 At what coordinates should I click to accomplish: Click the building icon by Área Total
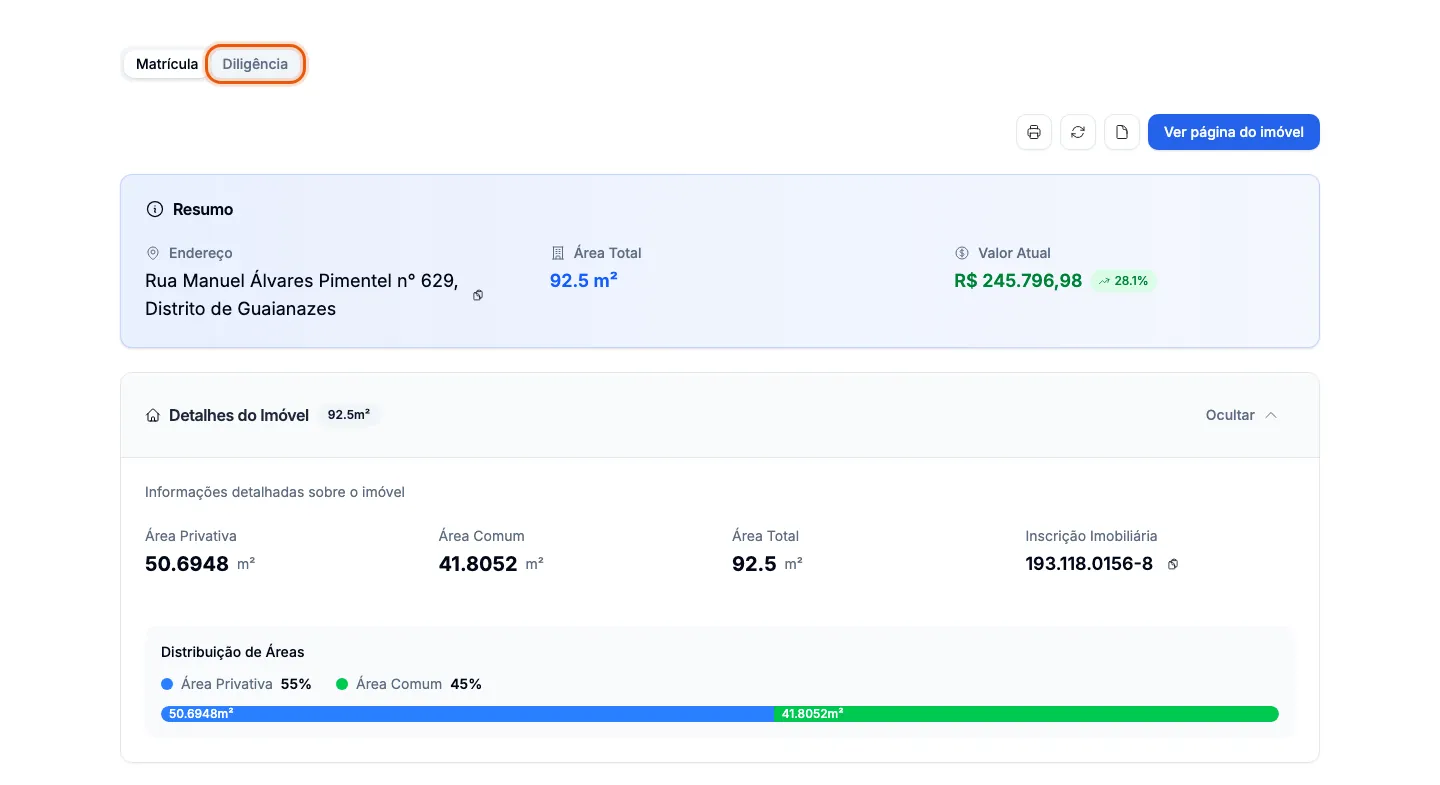pos(558,253)
